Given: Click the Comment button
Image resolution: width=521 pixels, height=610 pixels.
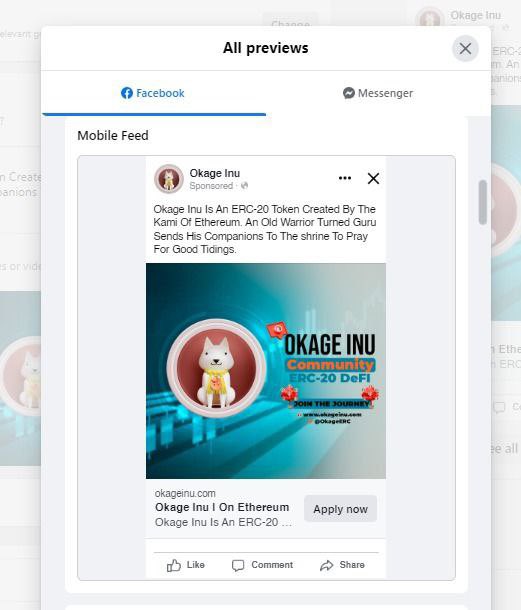Looking at the screenshot, I should pyautogui.click(x=262, y=565).
